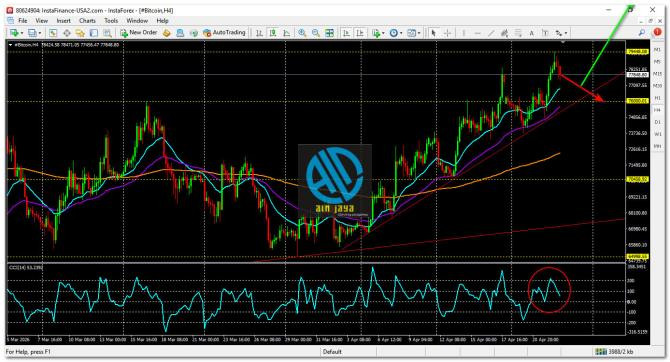This screenshot has width=670, height=362.
Task: Click the connection status 3988/2 kb
Action: pyautogui.click(x=614, y=352)
